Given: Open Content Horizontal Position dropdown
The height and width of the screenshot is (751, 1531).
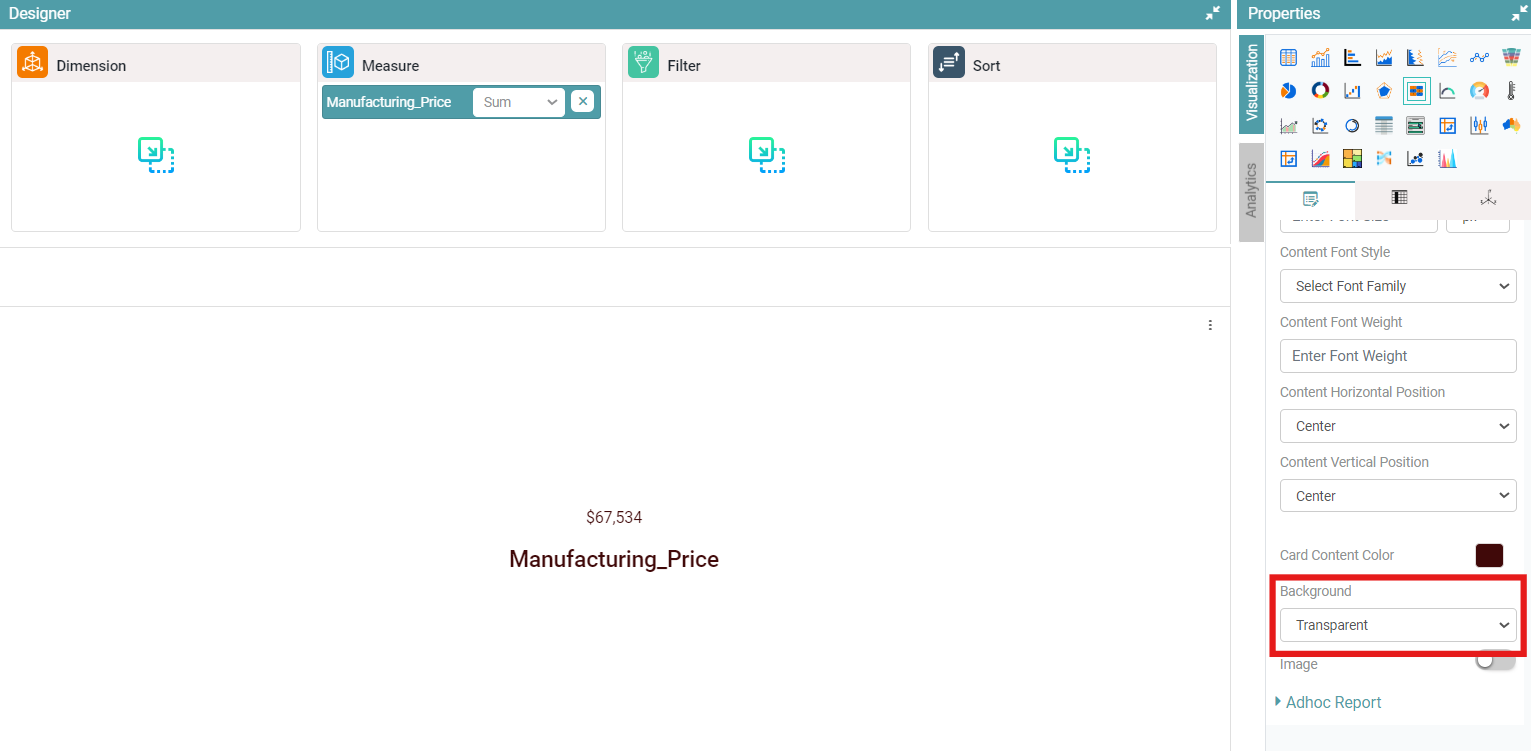Looking at the screenshot, I should pyautogui.click(x=1397, y=426).
